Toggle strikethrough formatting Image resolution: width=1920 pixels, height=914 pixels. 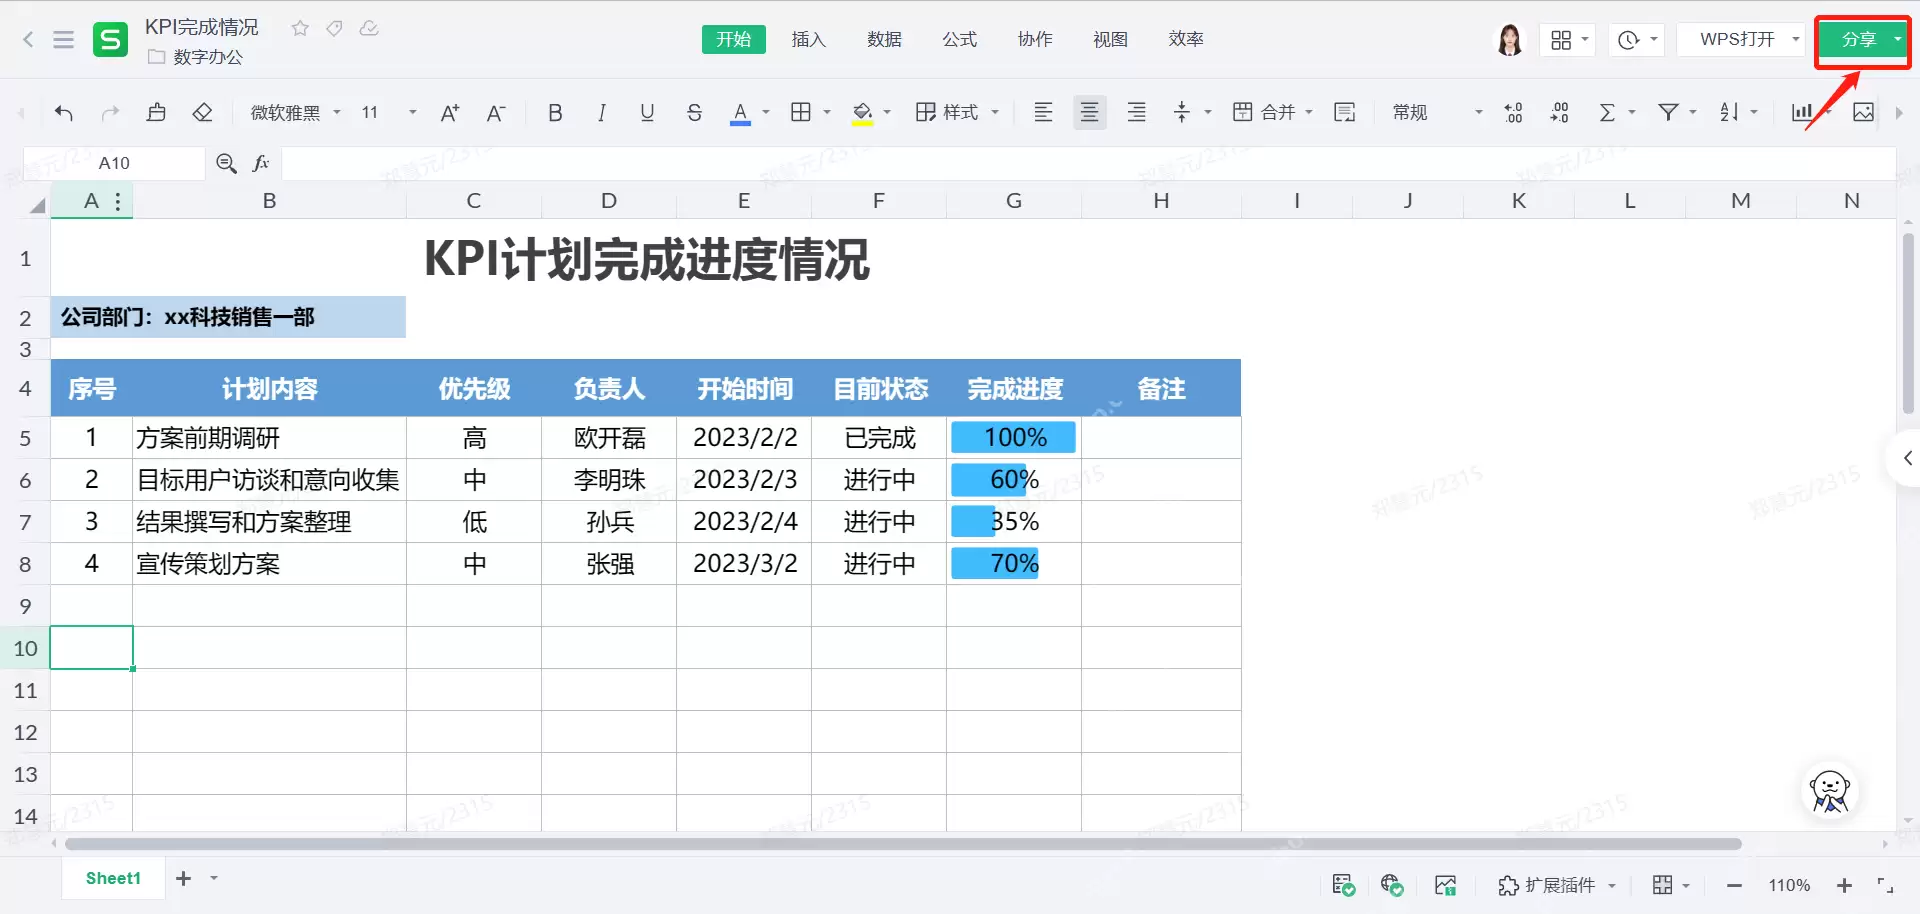click(x=694, y=113)
